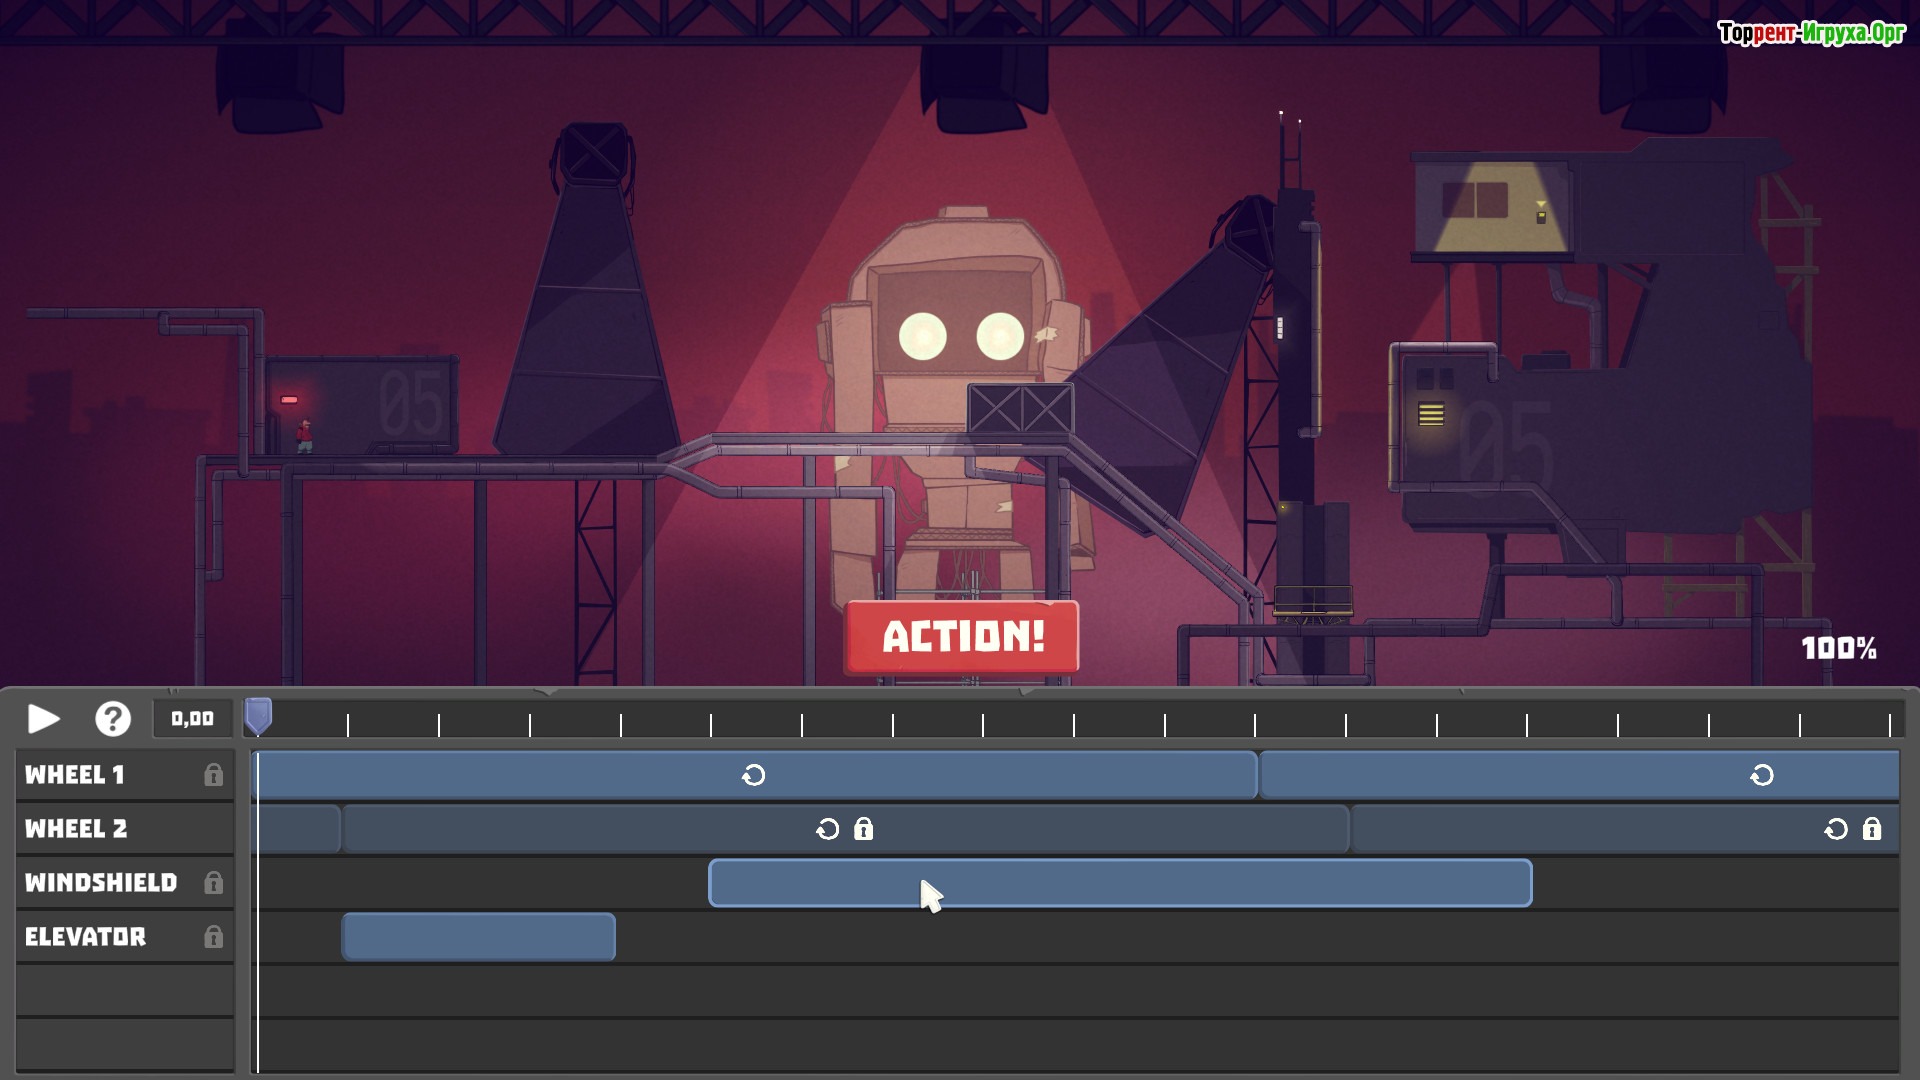Click the loop icon on the middle Wheel 2 clip
This screenshot has width=1920, height=1080.
(x=827, y=829)
